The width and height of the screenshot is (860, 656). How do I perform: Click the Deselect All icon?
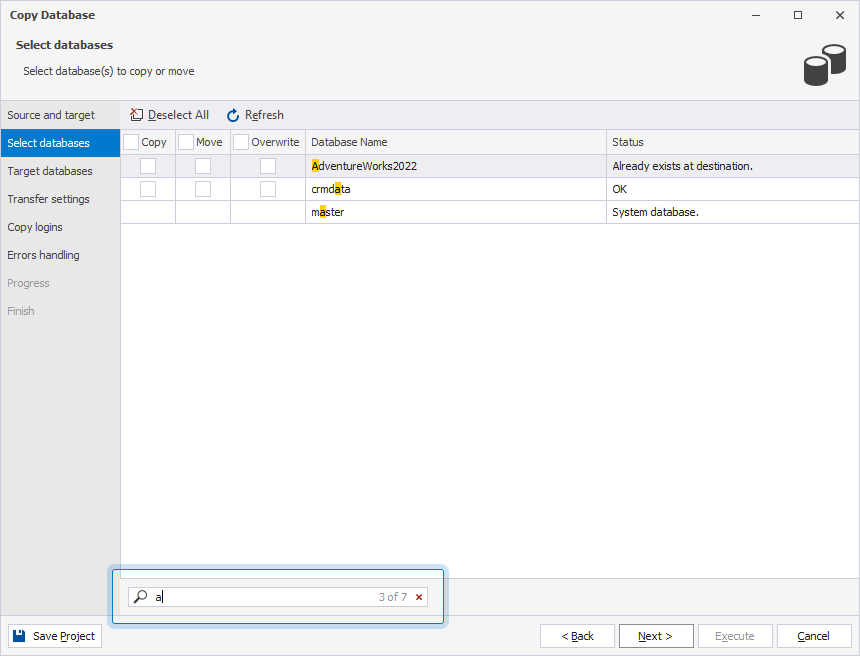tap(134, 115)
